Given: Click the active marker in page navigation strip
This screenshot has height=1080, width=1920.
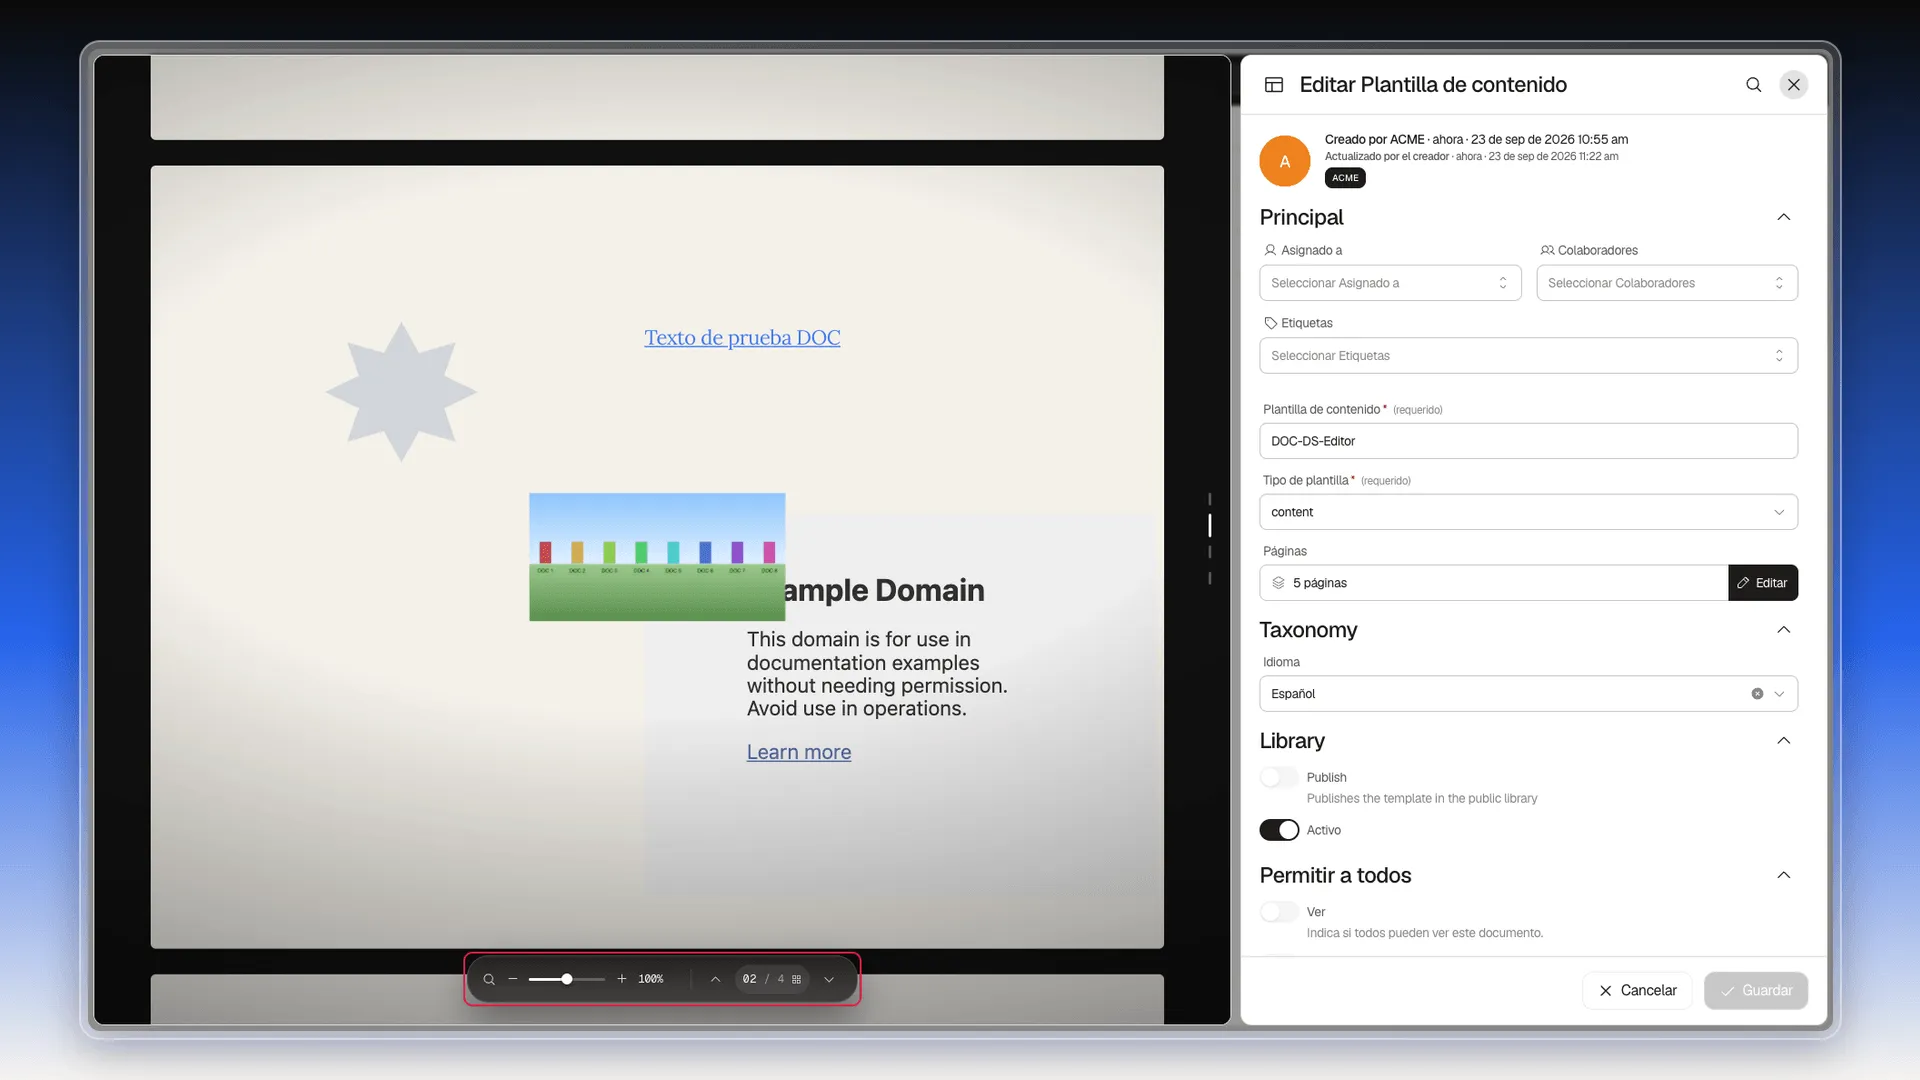Looking at the screenshot, I should [x=1210, y=525].
